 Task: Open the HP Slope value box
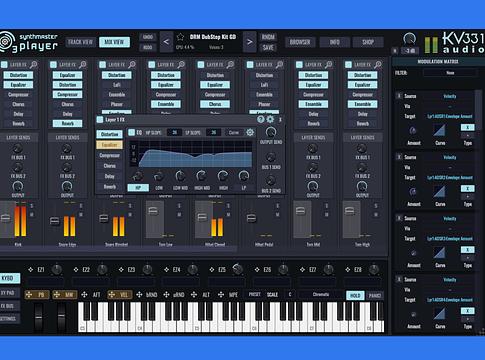[x=174, y=132]
